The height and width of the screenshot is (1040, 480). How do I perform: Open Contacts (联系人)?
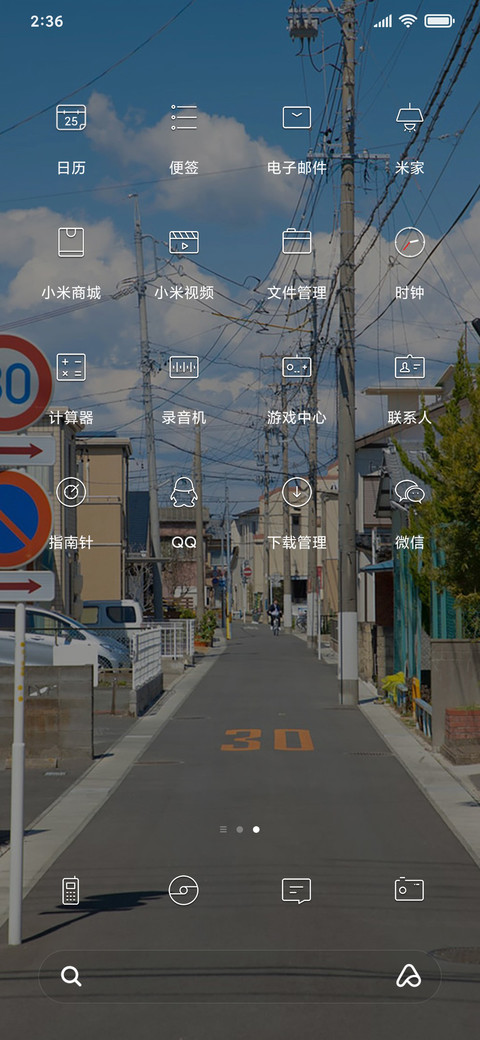pos(410,367)
